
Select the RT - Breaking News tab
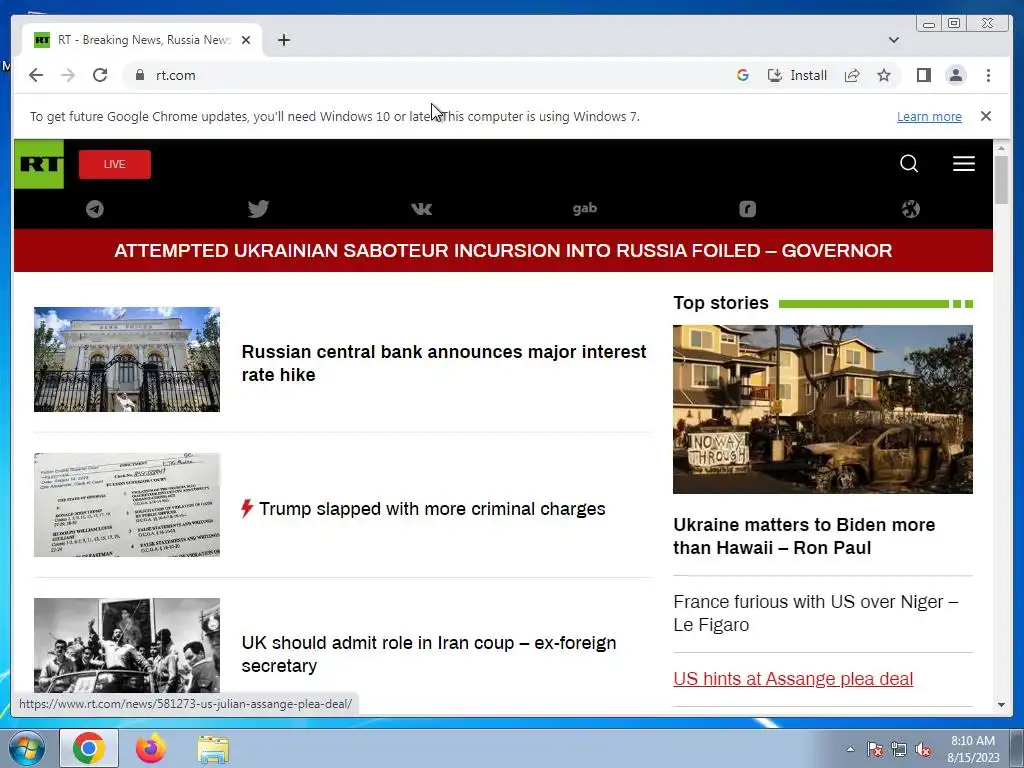(142, 40)
